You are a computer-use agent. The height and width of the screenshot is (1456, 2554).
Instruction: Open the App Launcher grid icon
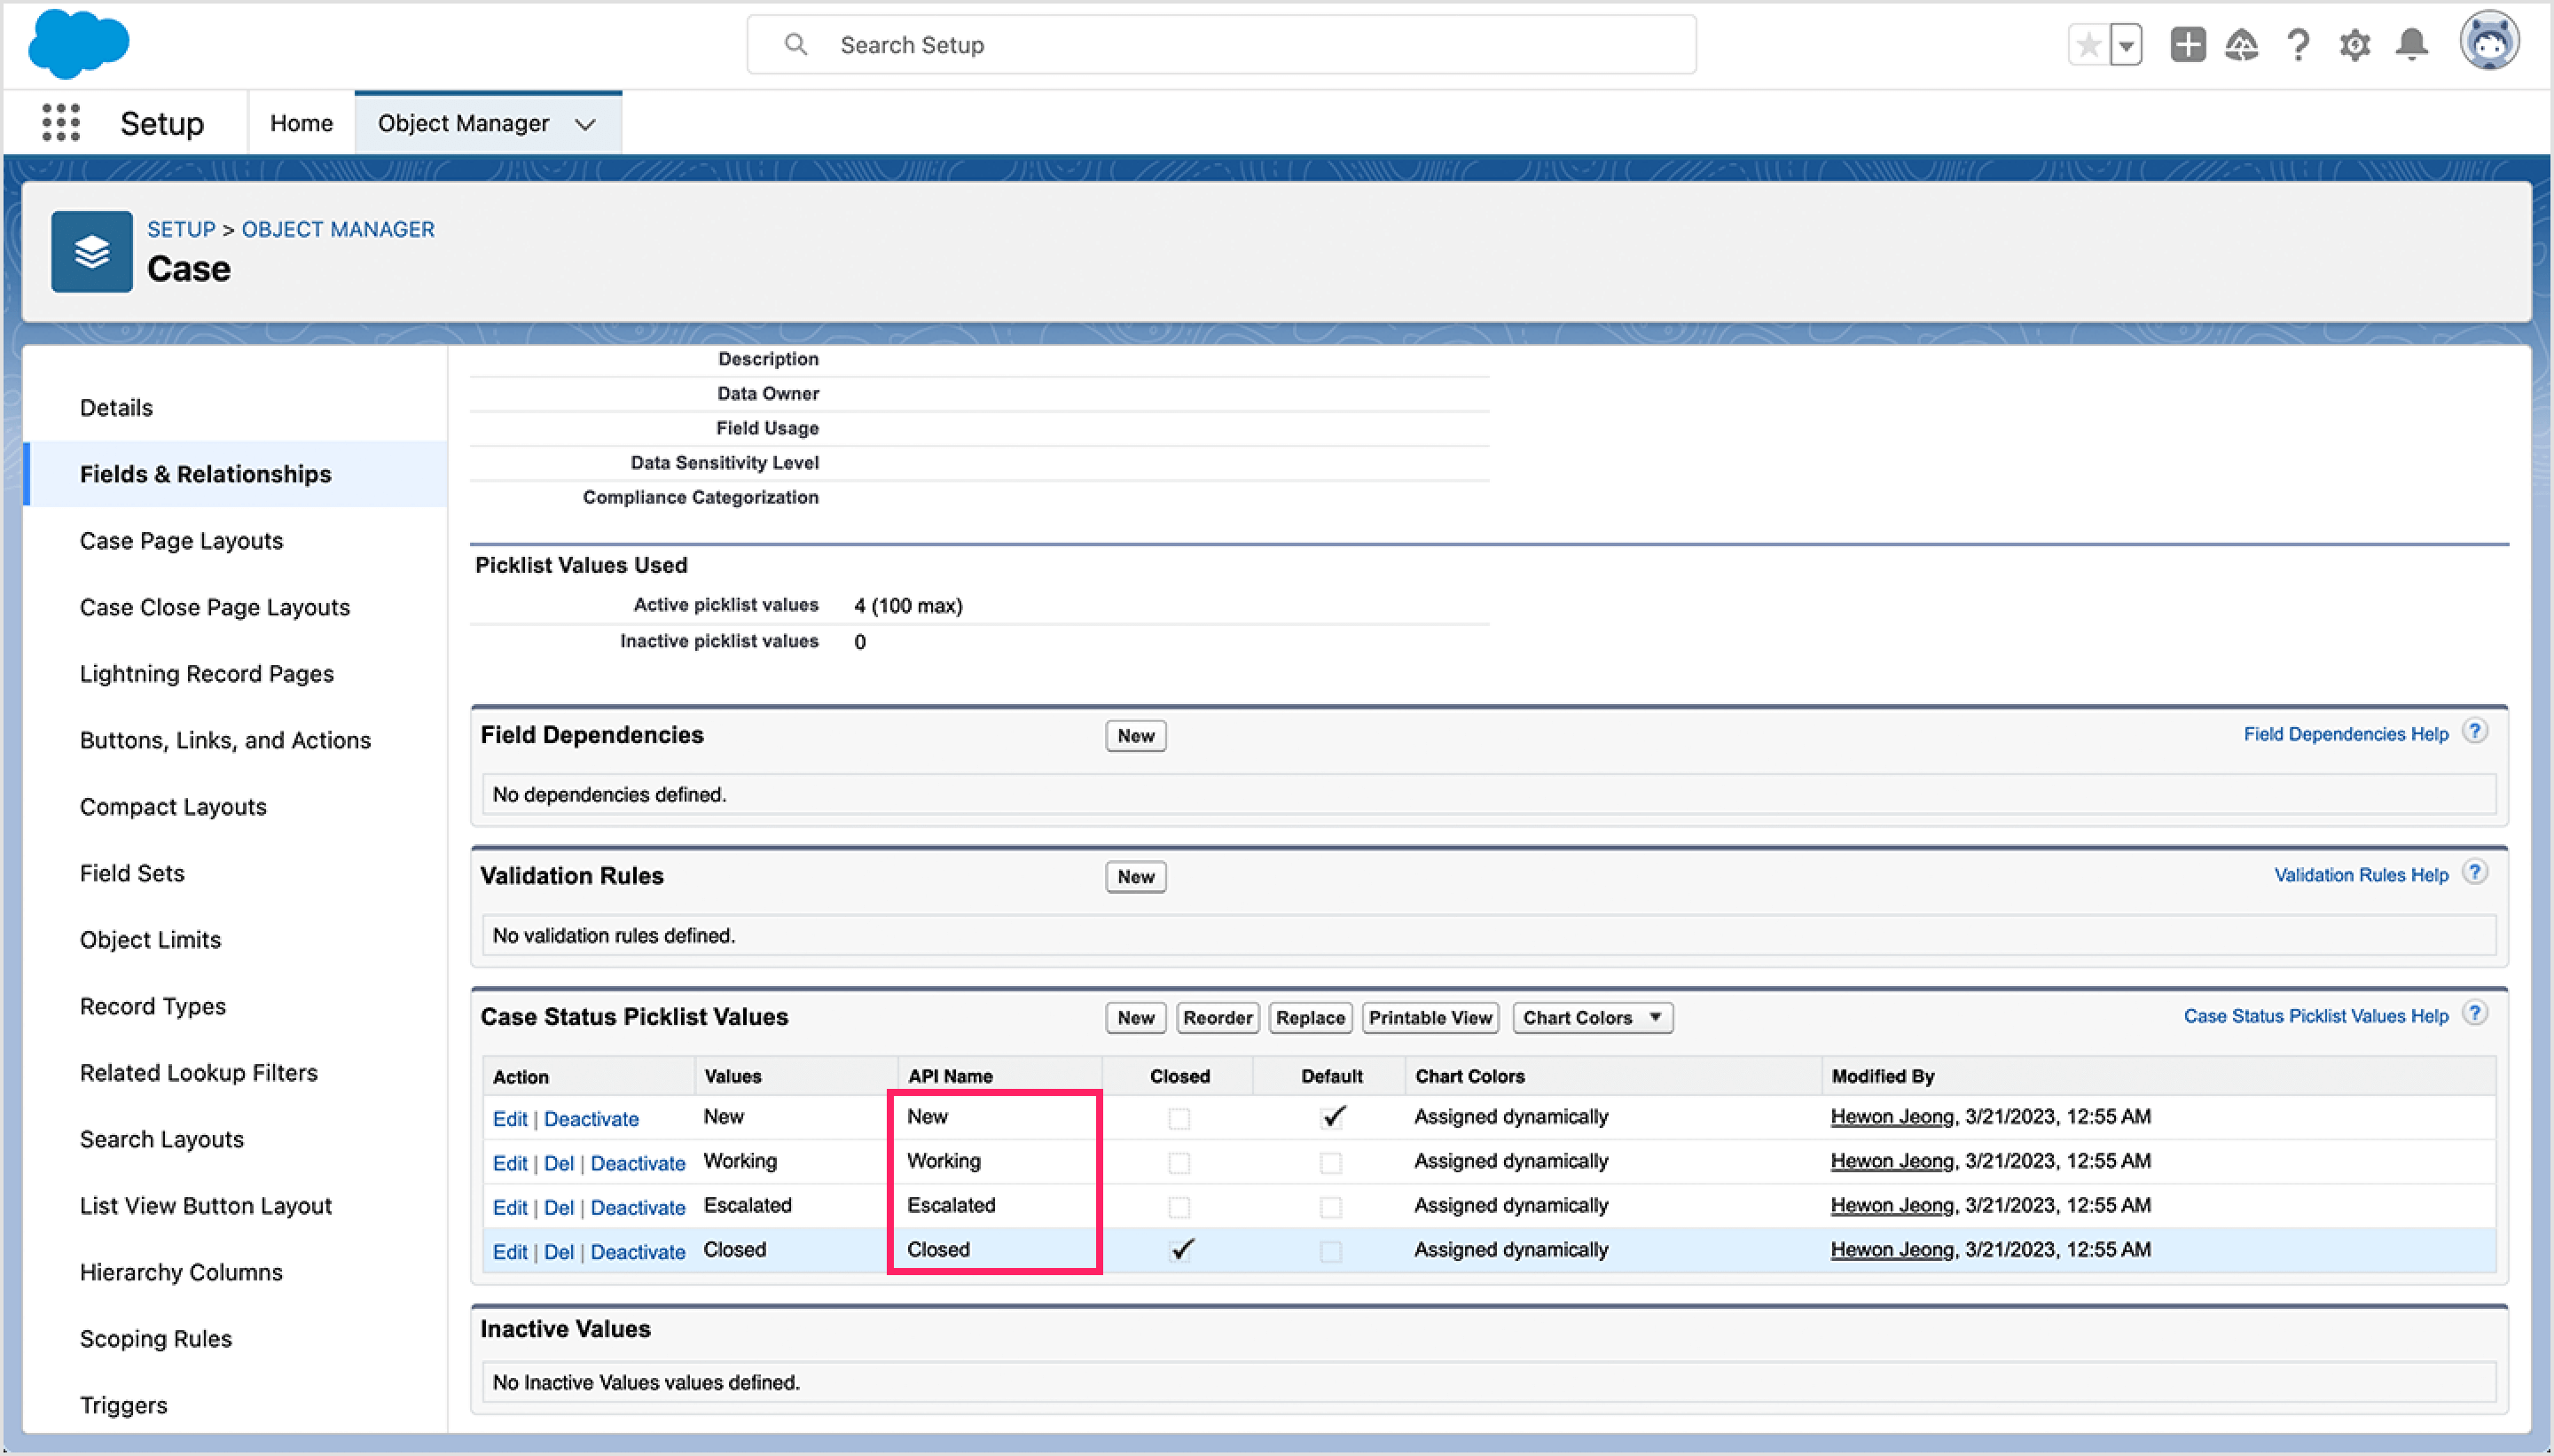(x=60, y=122)
